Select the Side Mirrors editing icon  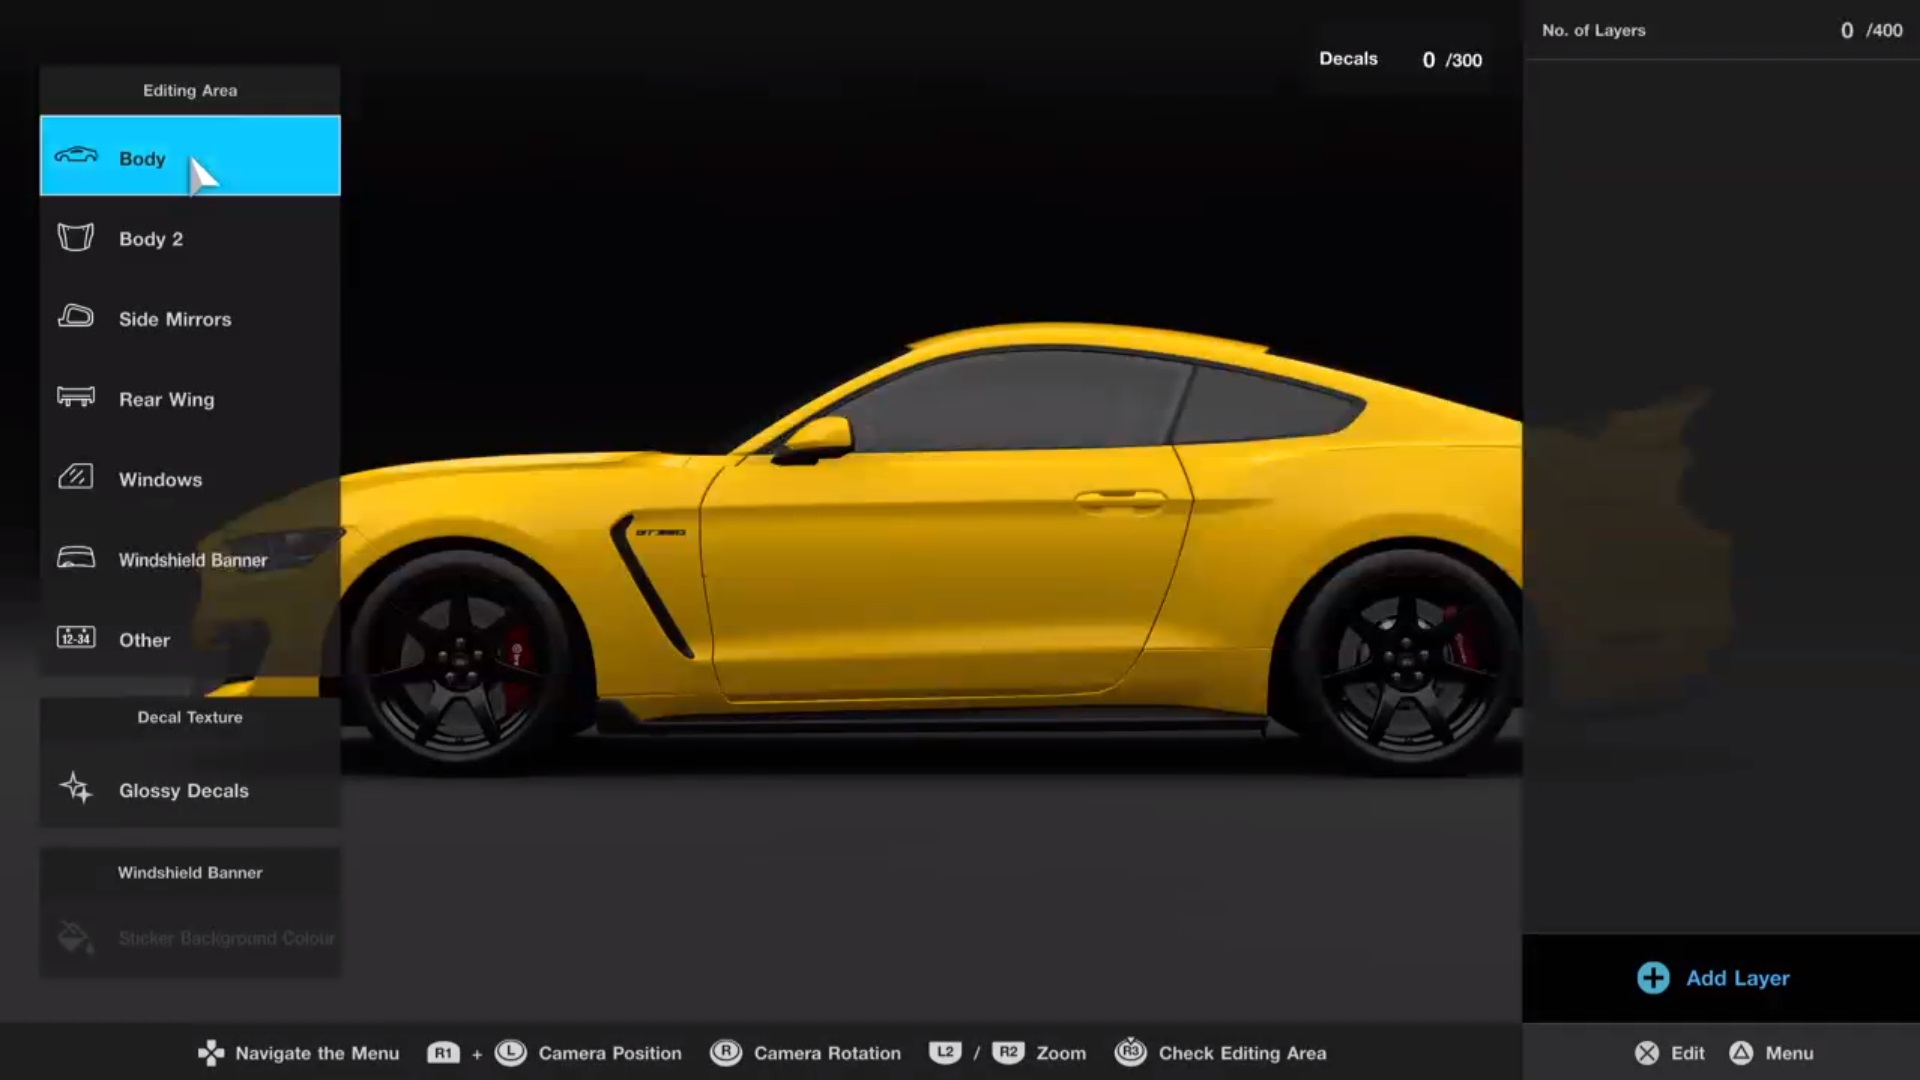coord(75,318)
